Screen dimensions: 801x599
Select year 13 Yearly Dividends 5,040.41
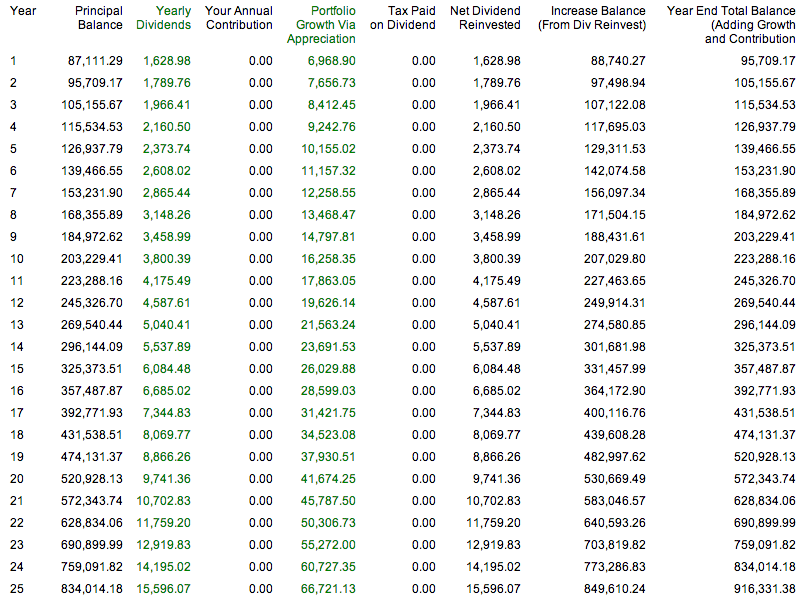pyautogui.click(x=167, y=324)
